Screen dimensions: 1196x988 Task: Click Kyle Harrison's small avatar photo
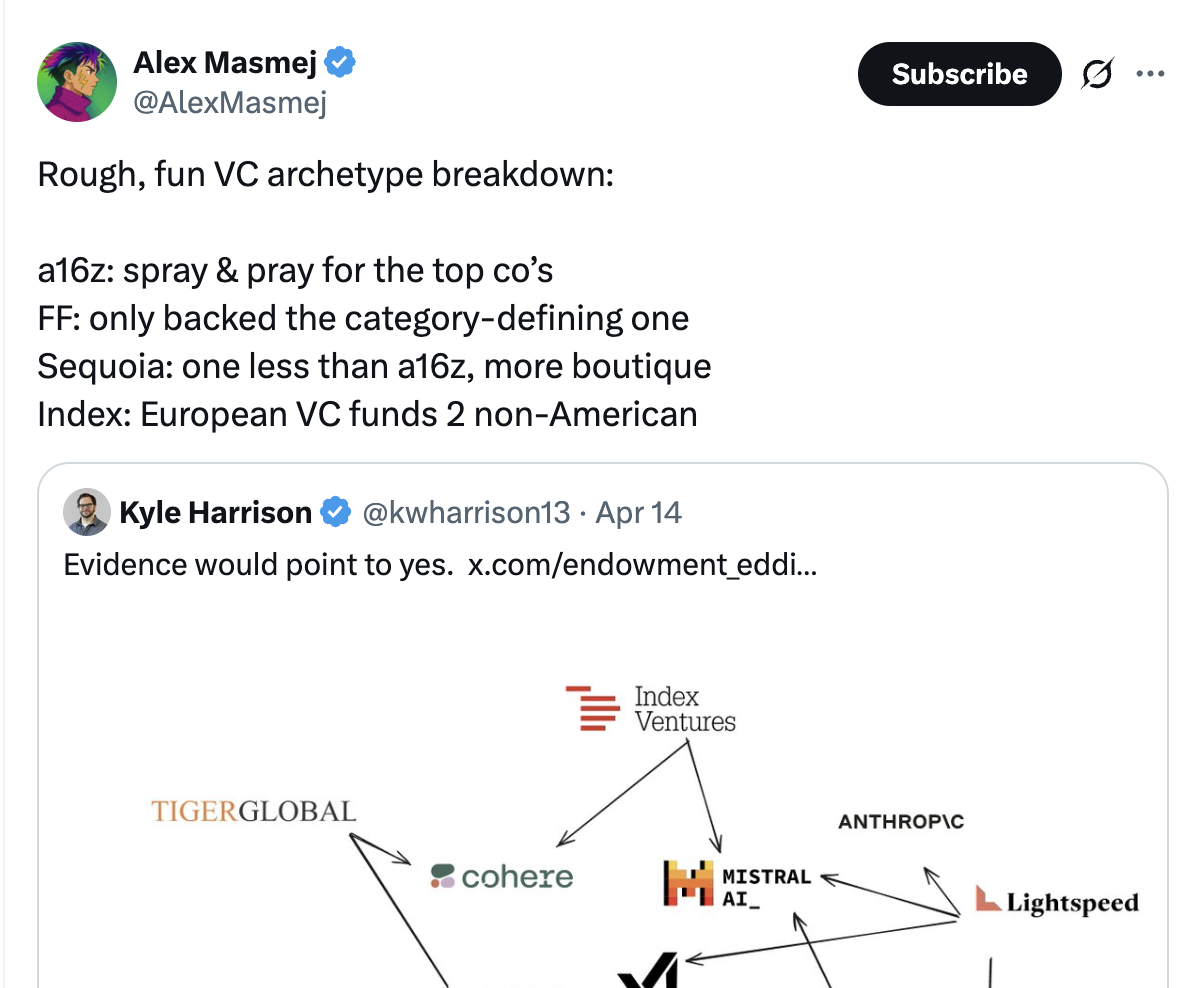pyautogui.click(x=87, y=513)
